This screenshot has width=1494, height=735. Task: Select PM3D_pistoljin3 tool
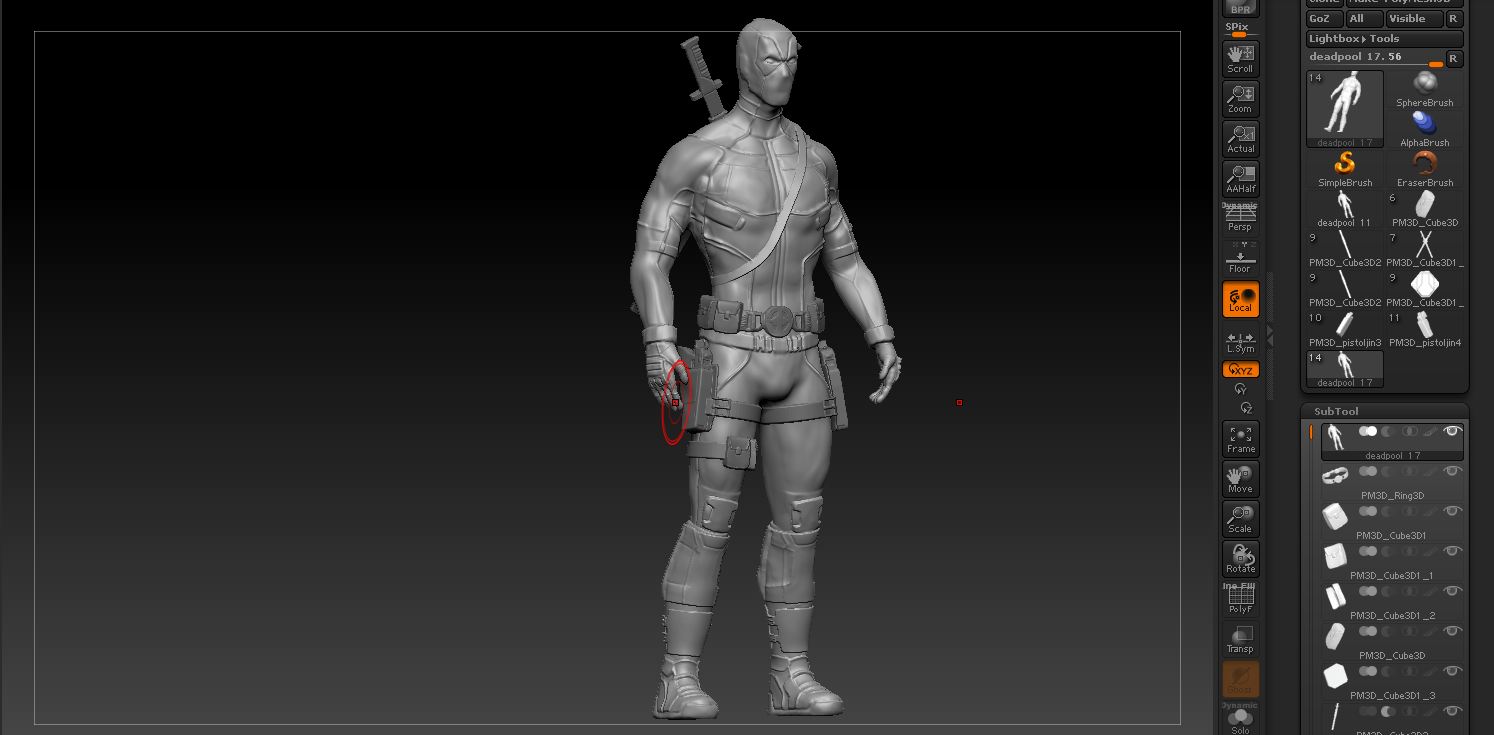click(1345, 329)
